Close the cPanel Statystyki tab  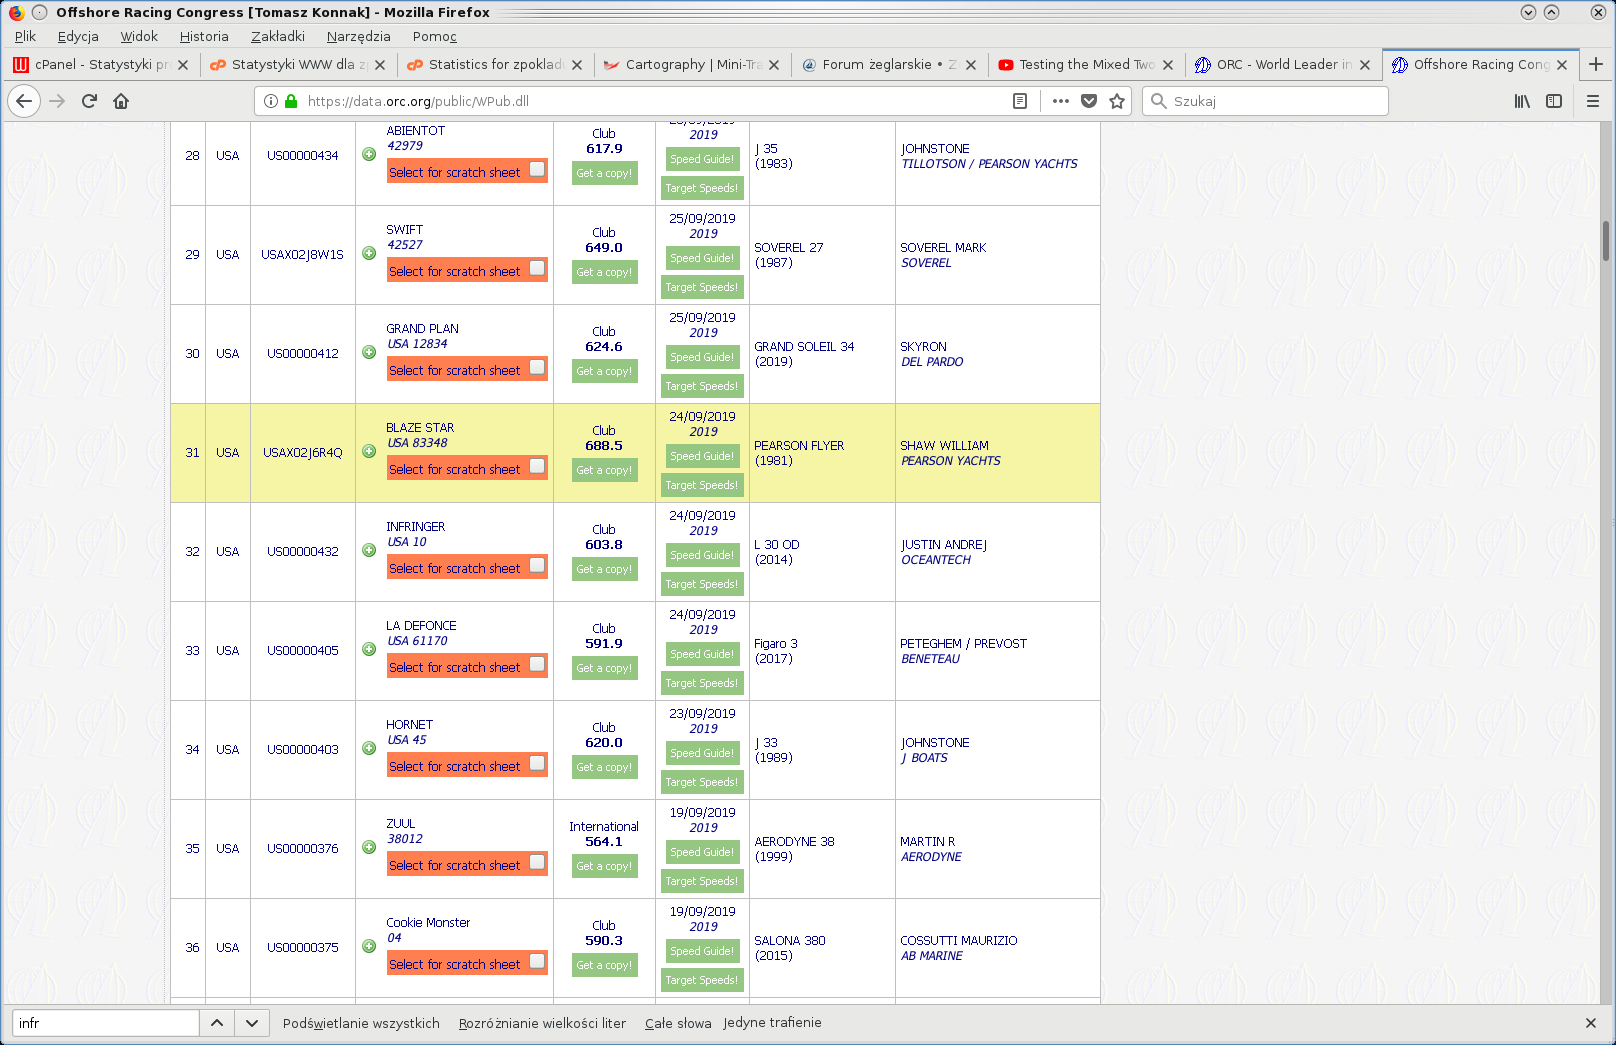pyautogui.click(x=183, y=65)
